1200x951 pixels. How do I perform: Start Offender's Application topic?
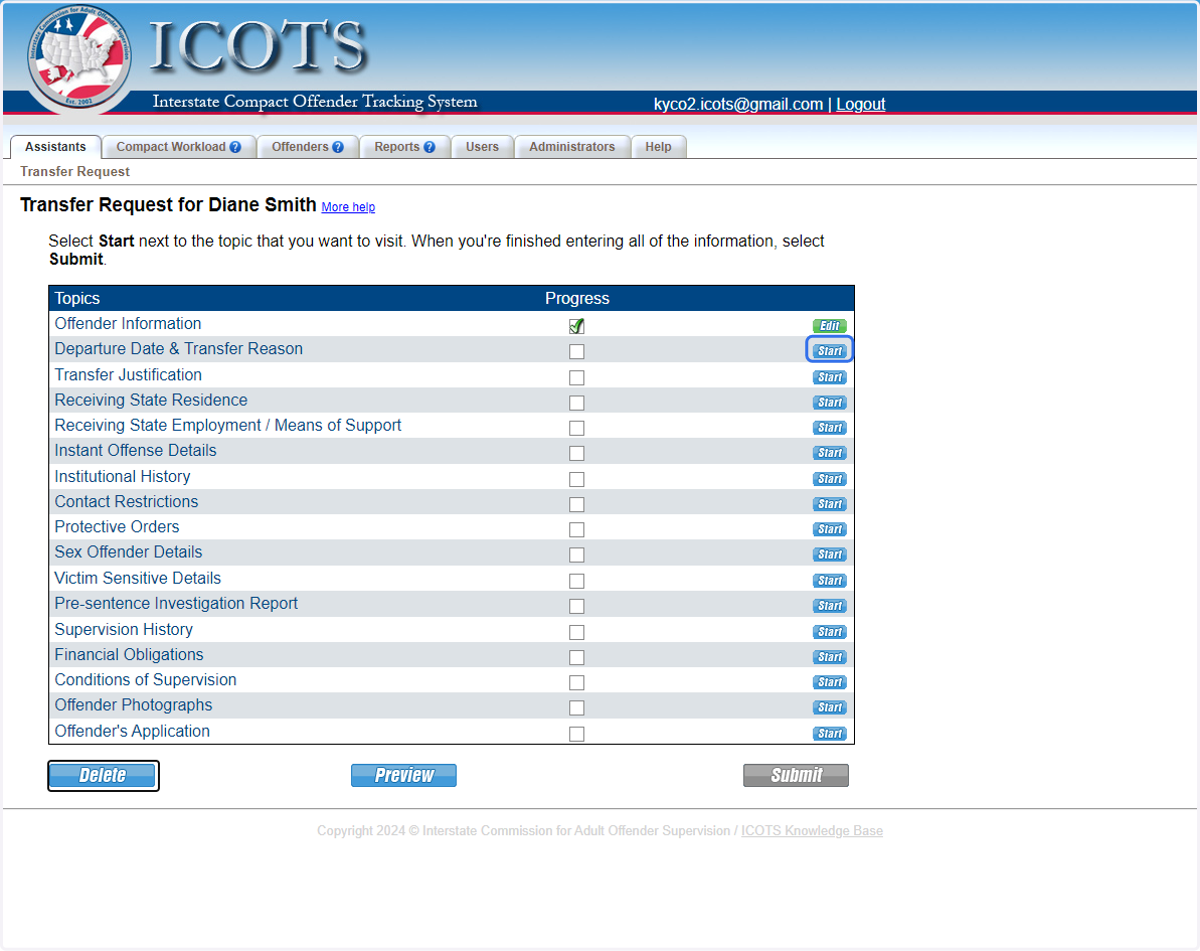pos(829,733)
